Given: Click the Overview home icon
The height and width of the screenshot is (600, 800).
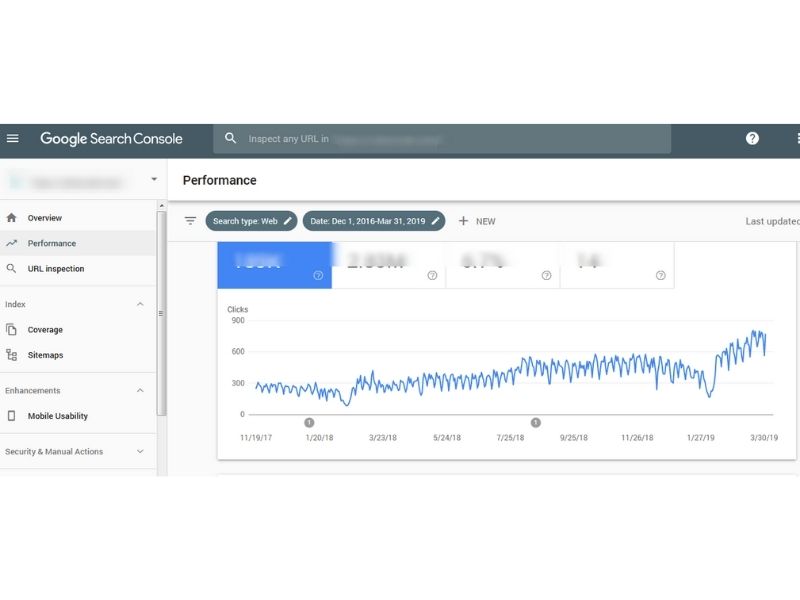Looking at the screenshot, I should click(x=11, y=218).
